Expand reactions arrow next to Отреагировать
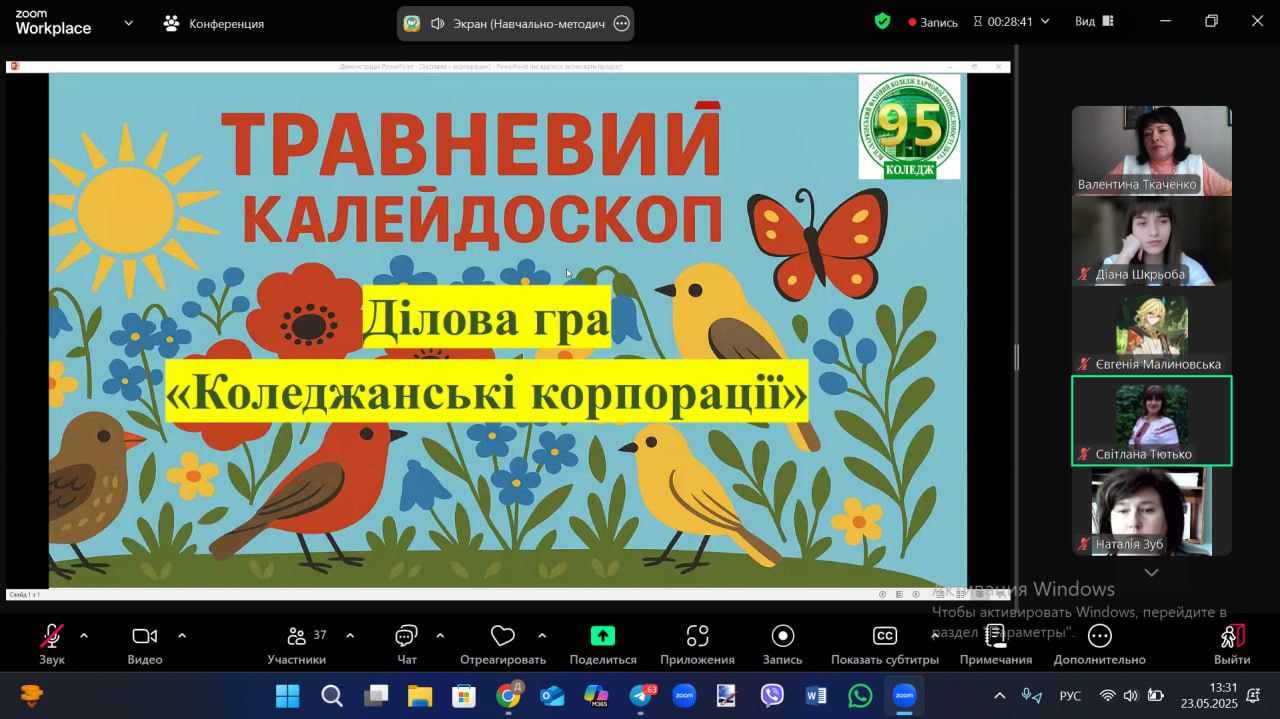The height and width of the screenshot is (719, 1280). click(x=542, y=635)
